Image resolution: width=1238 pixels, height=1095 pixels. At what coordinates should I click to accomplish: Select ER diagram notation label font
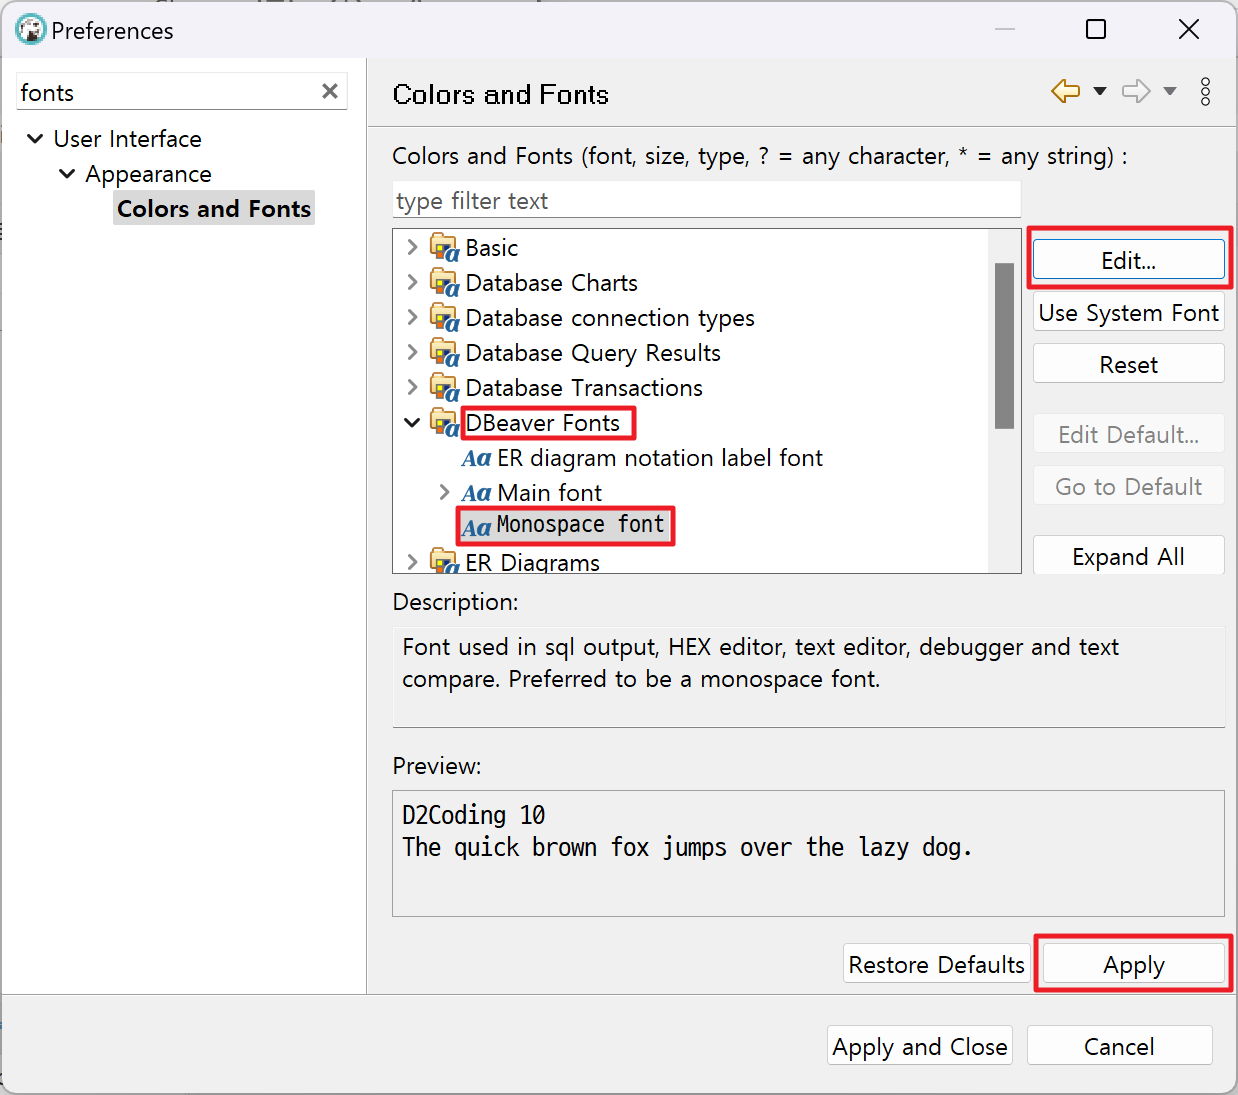(660, 458)
